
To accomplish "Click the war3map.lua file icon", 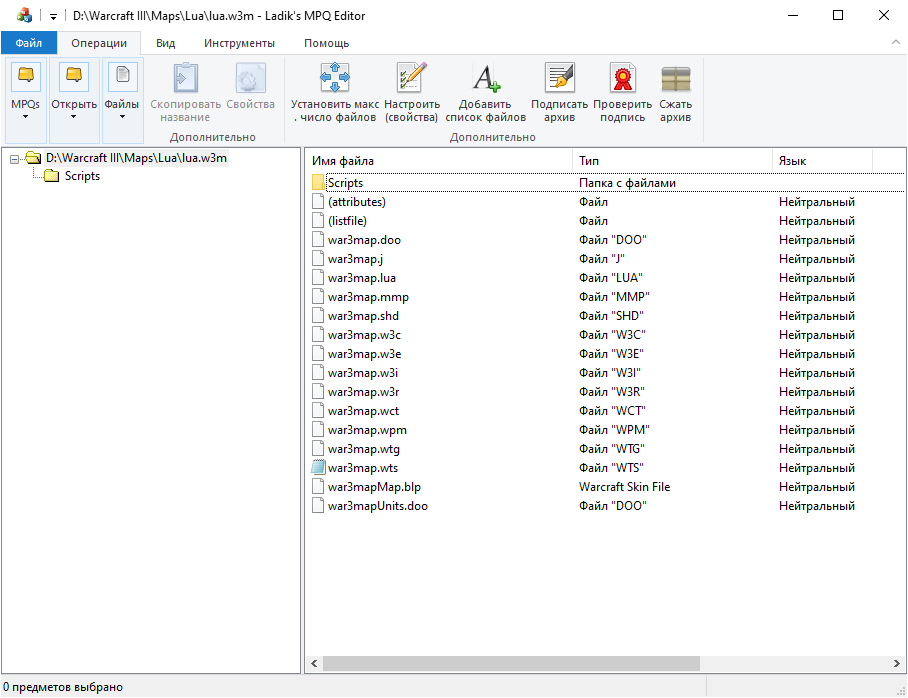I will pos(318,277).
